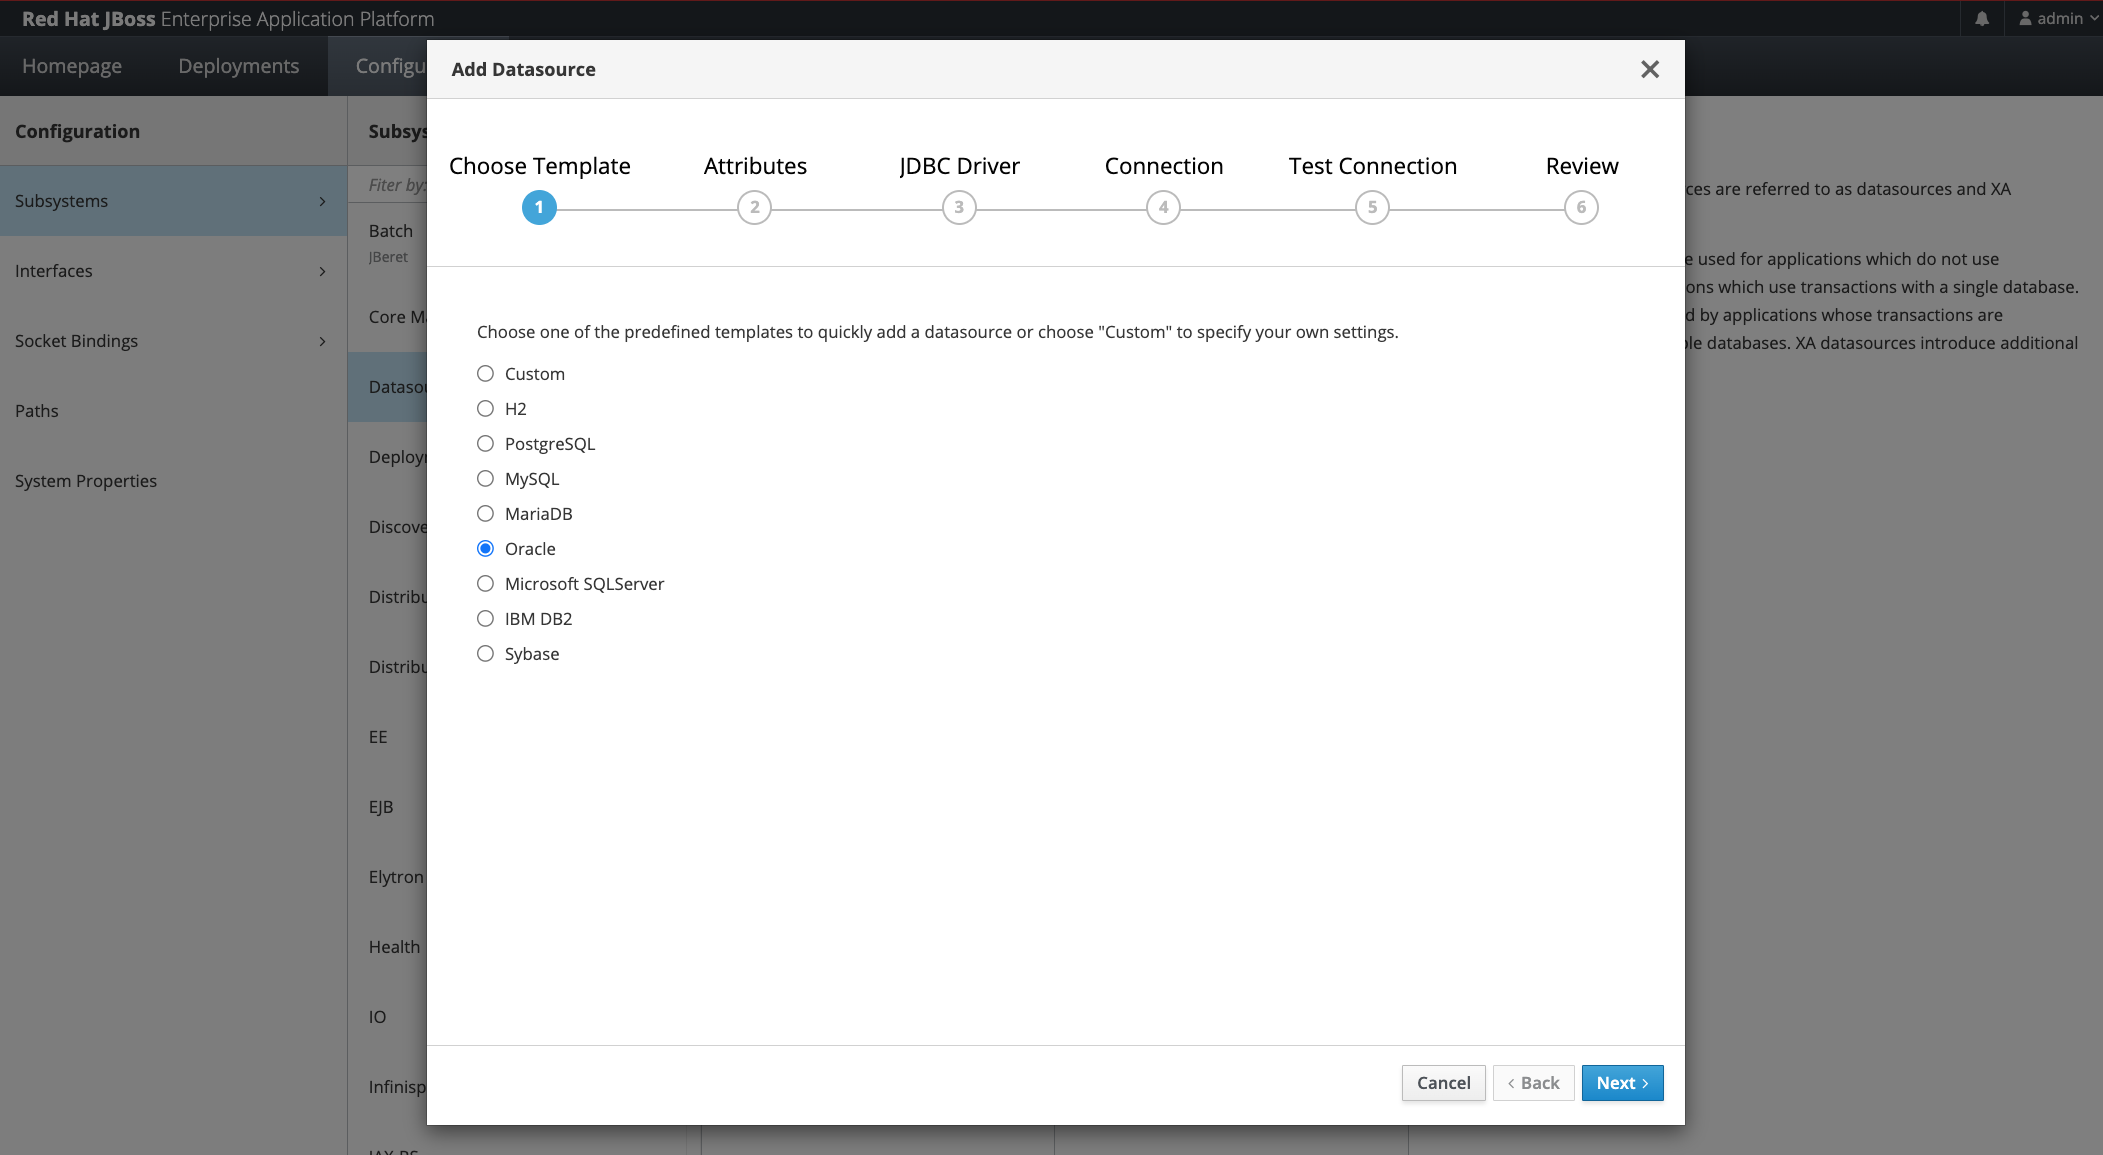
Task: Pick the Sybase template option
Action: tap(485, 653)
